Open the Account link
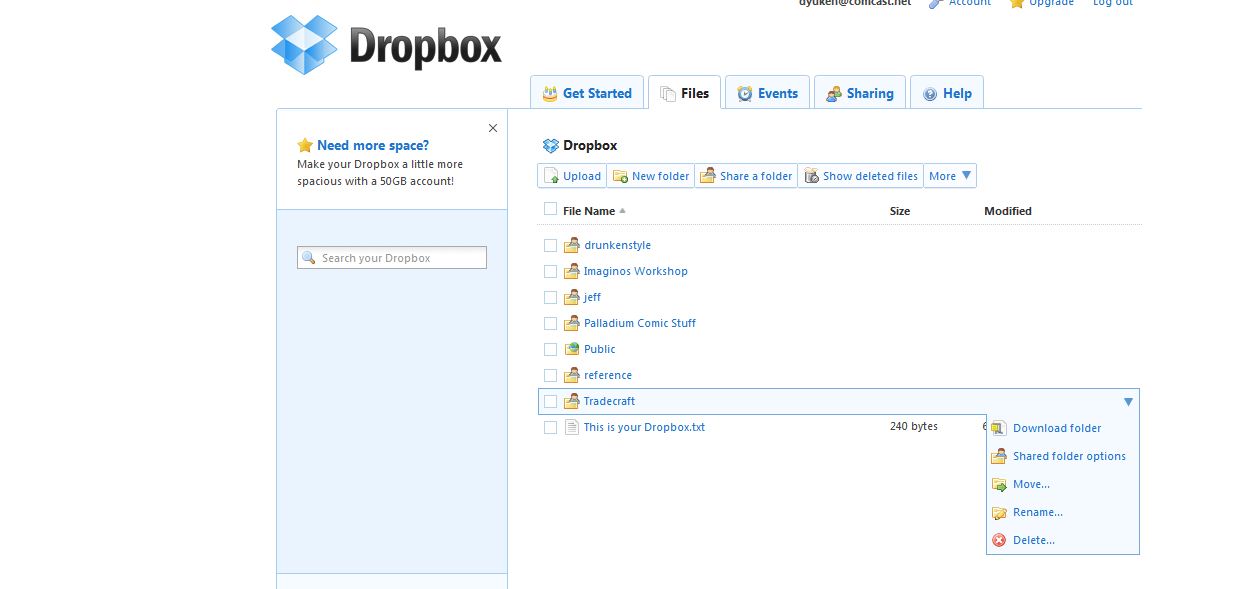 pyautogui.click(x=969, y=2)
